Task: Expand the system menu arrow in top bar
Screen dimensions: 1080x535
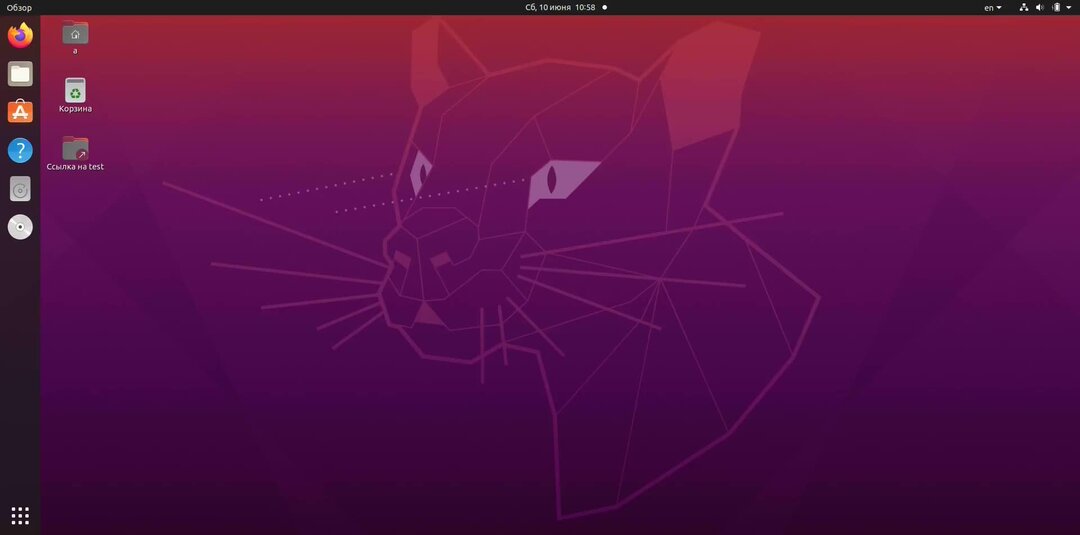Action: (1069, 8)
